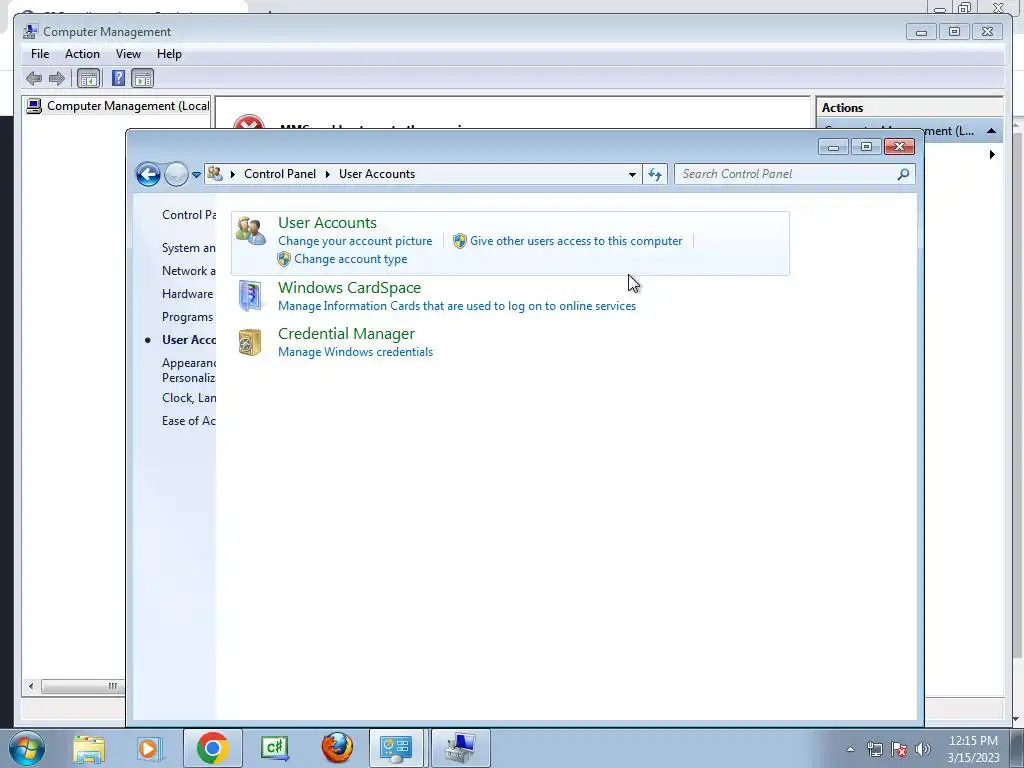The image size is (1024, 768).
Task: Go to Control Panel Home in sidebar
Action: tap(189, 215)
